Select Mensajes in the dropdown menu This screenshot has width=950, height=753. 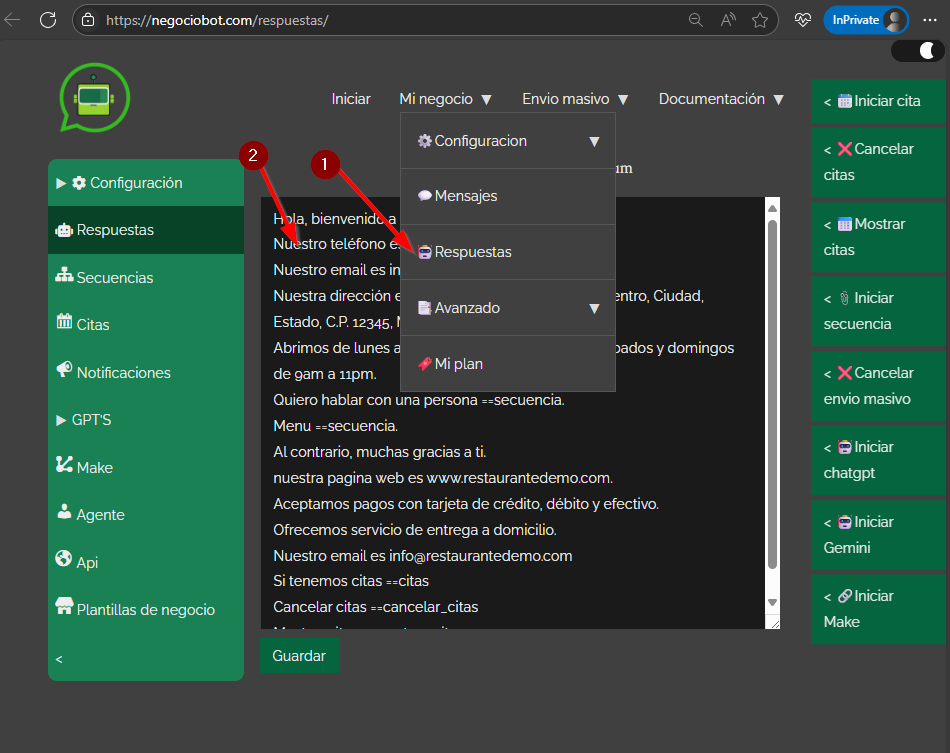pos(508,196)
